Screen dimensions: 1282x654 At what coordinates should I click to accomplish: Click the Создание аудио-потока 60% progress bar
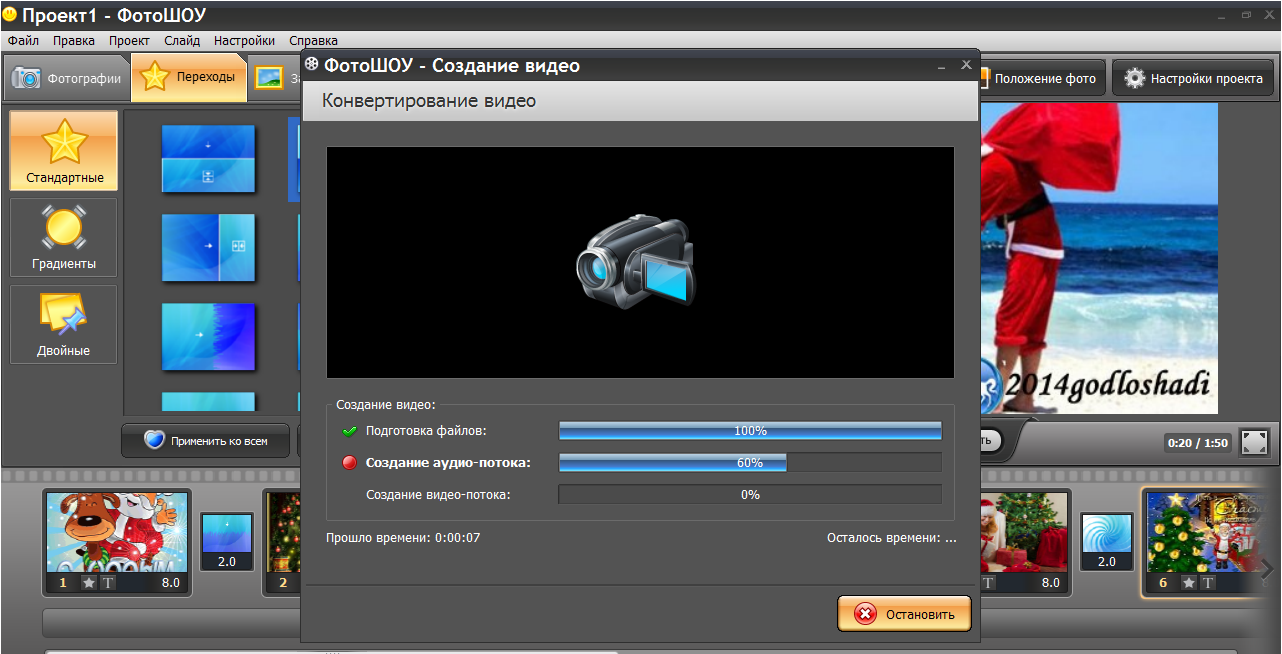click(750, 462)
